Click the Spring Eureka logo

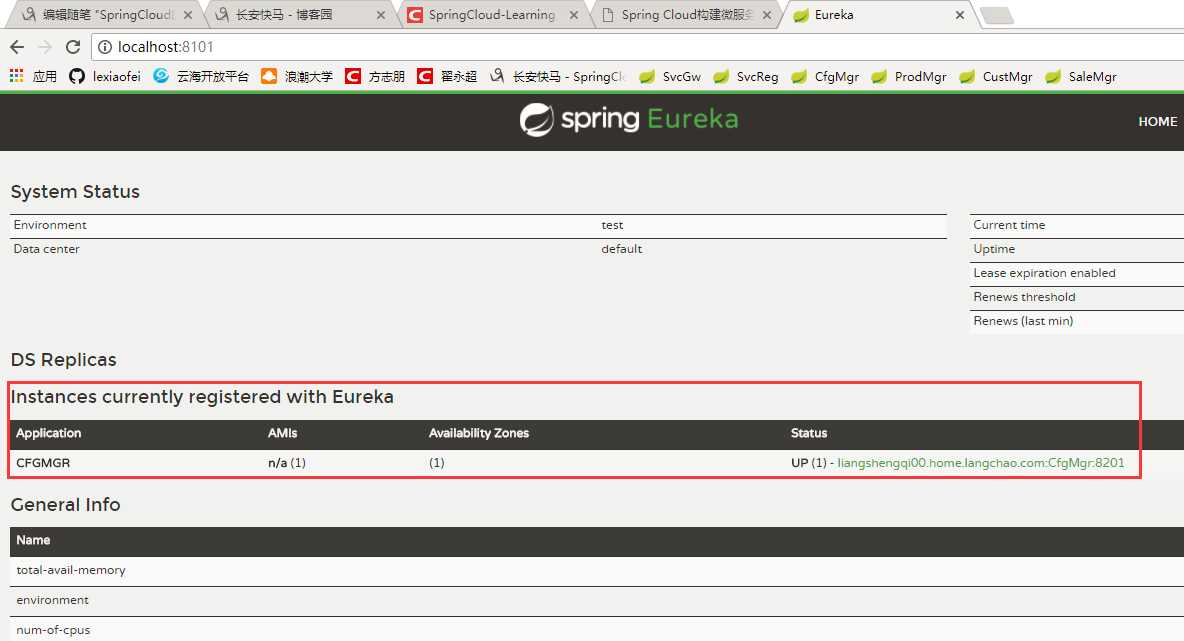[628, 120]
